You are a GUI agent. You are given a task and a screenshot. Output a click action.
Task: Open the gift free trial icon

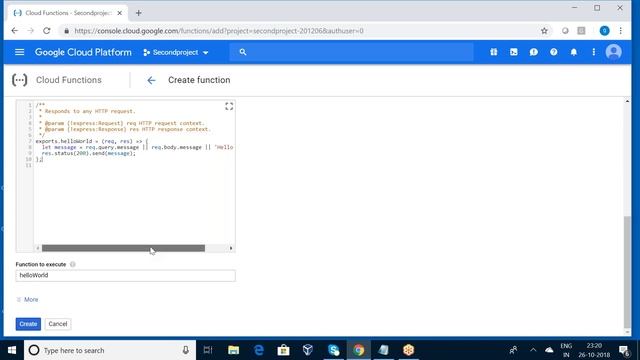[x=494, y=52]
